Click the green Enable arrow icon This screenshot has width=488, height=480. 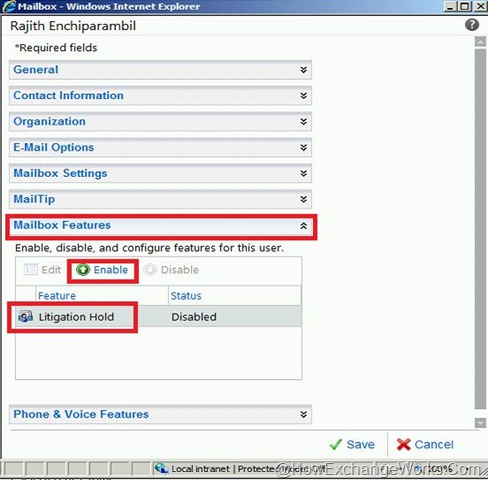coord(83,270)
